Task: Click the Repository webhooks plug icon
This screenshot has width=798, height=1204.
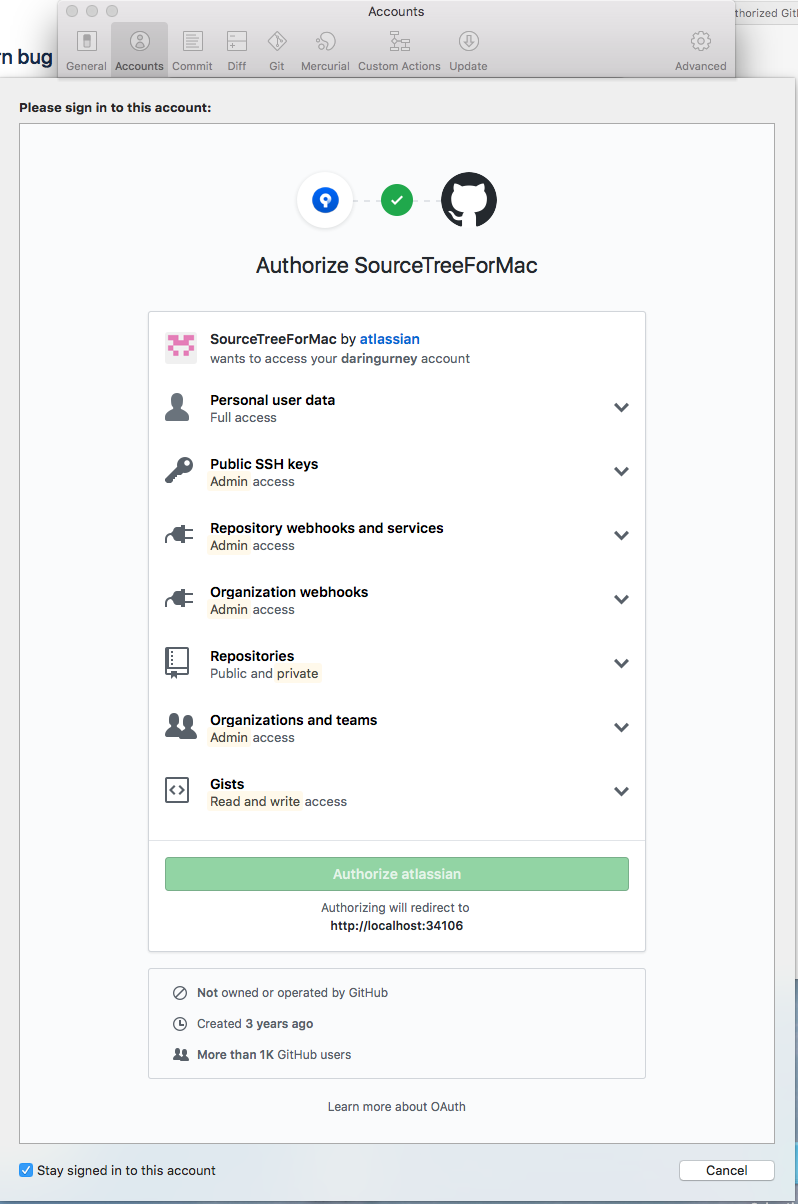Action: coord(179,535)
